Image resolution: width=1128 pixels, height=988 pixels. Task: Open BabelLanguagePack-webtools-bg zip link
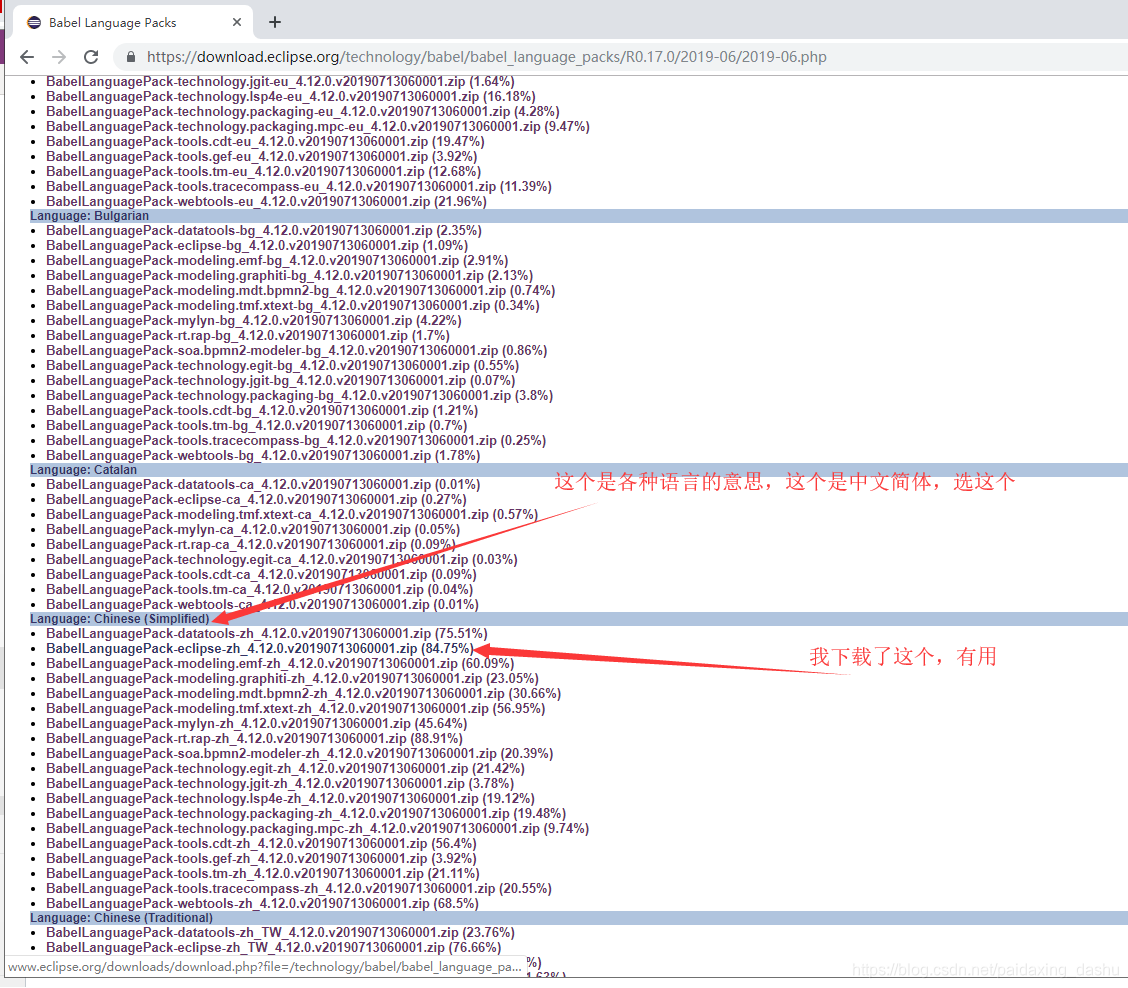click(x=263, y=456)
